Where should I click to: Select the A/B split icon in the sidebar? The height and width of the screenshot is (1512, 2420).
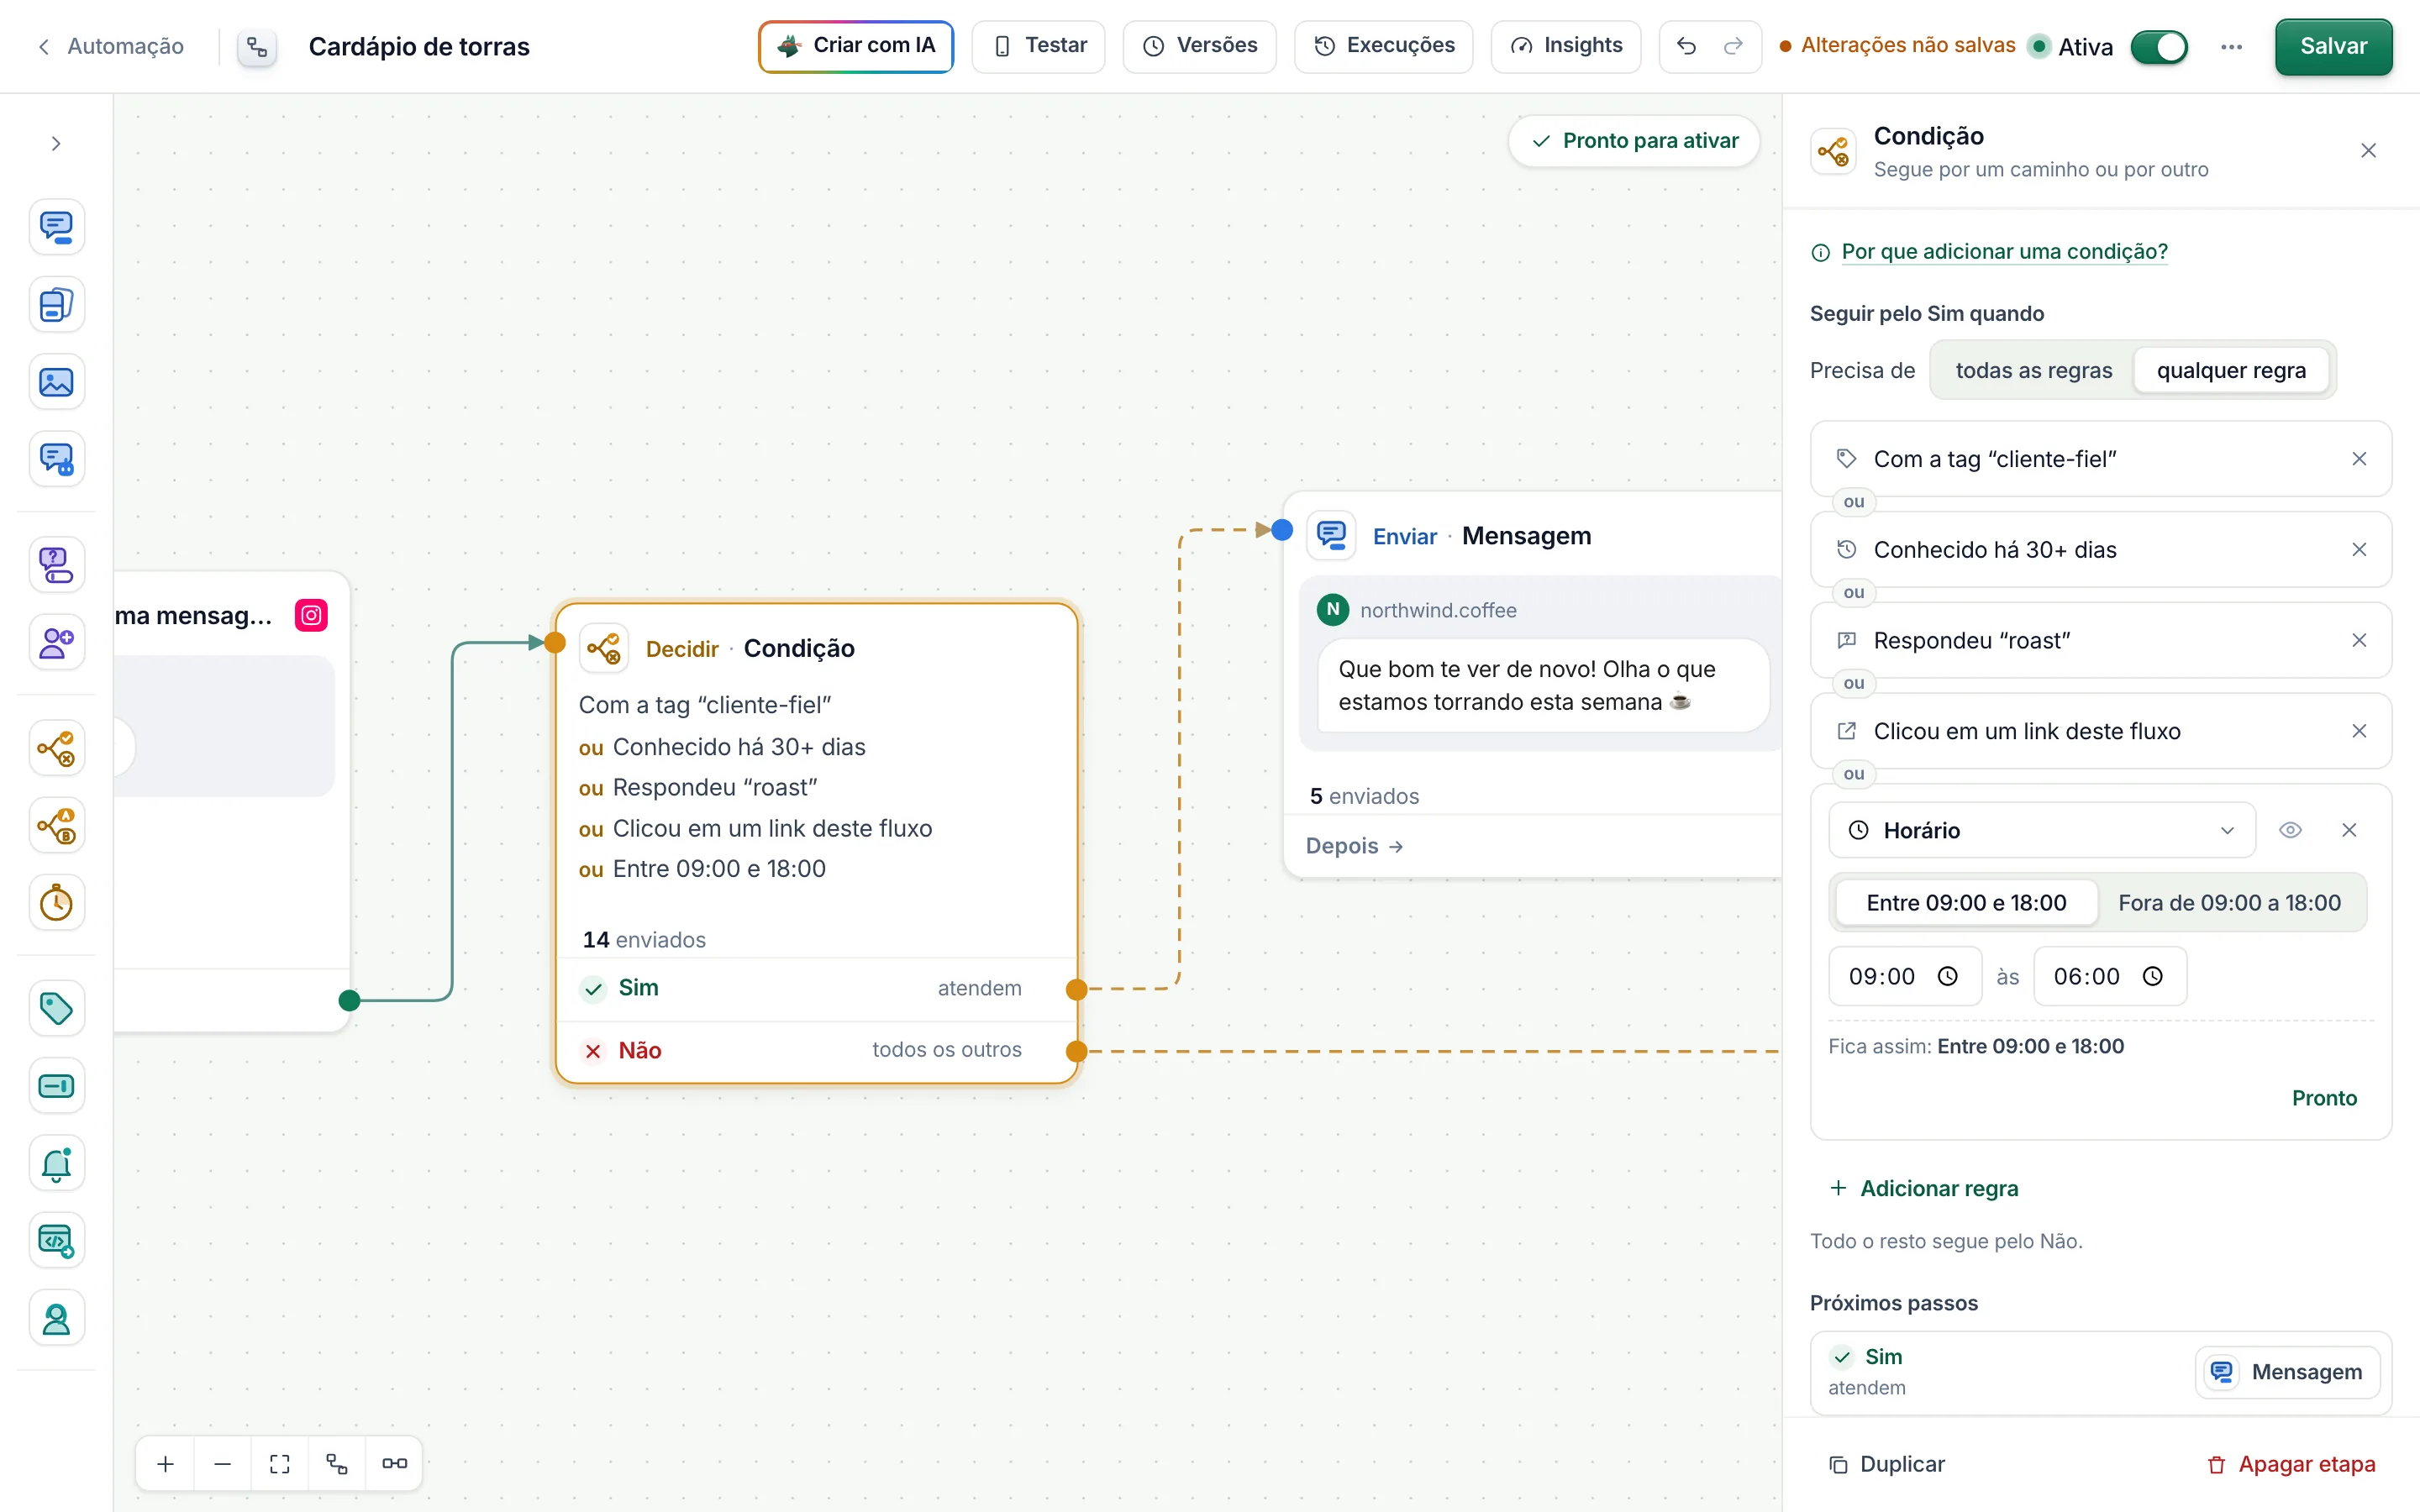[x=56, y=826]
